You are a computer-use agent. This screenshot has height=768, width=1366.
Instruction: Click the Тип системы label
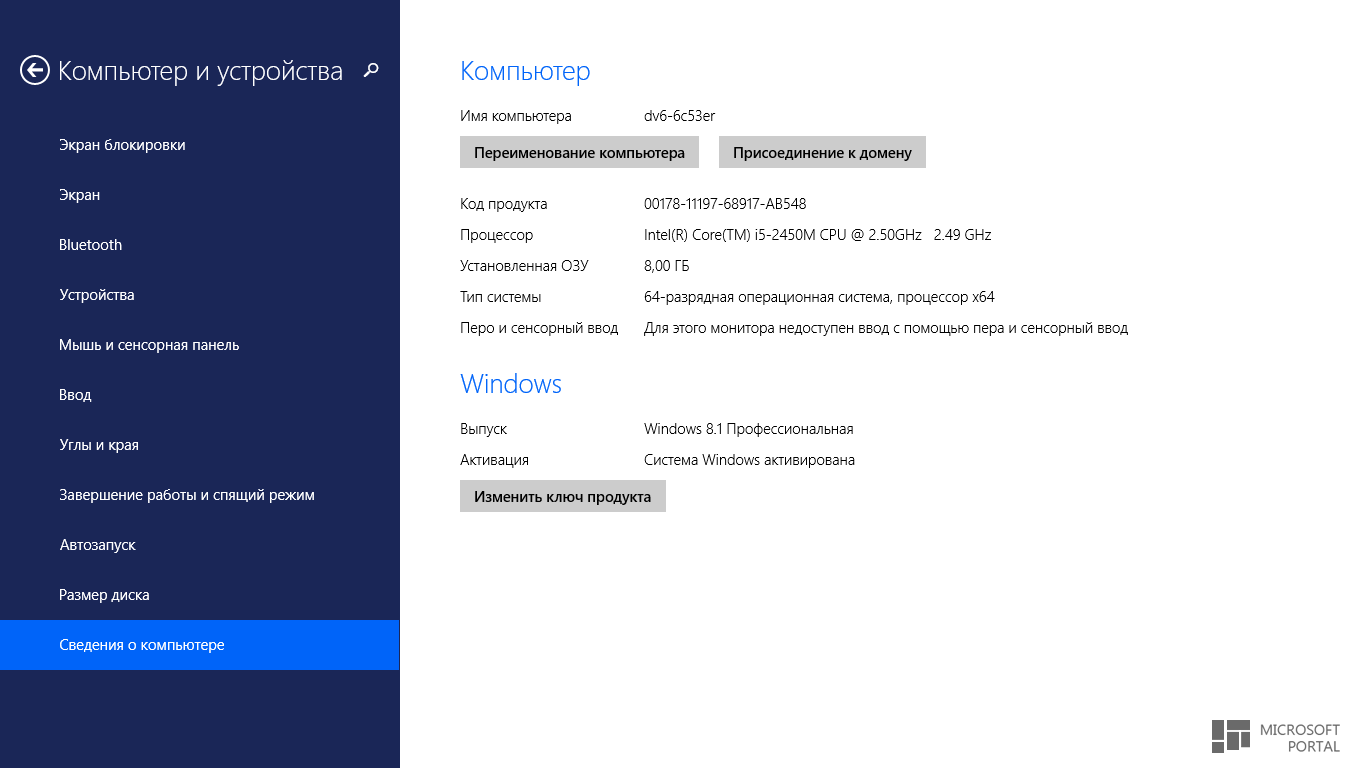(x=501, y=297)
